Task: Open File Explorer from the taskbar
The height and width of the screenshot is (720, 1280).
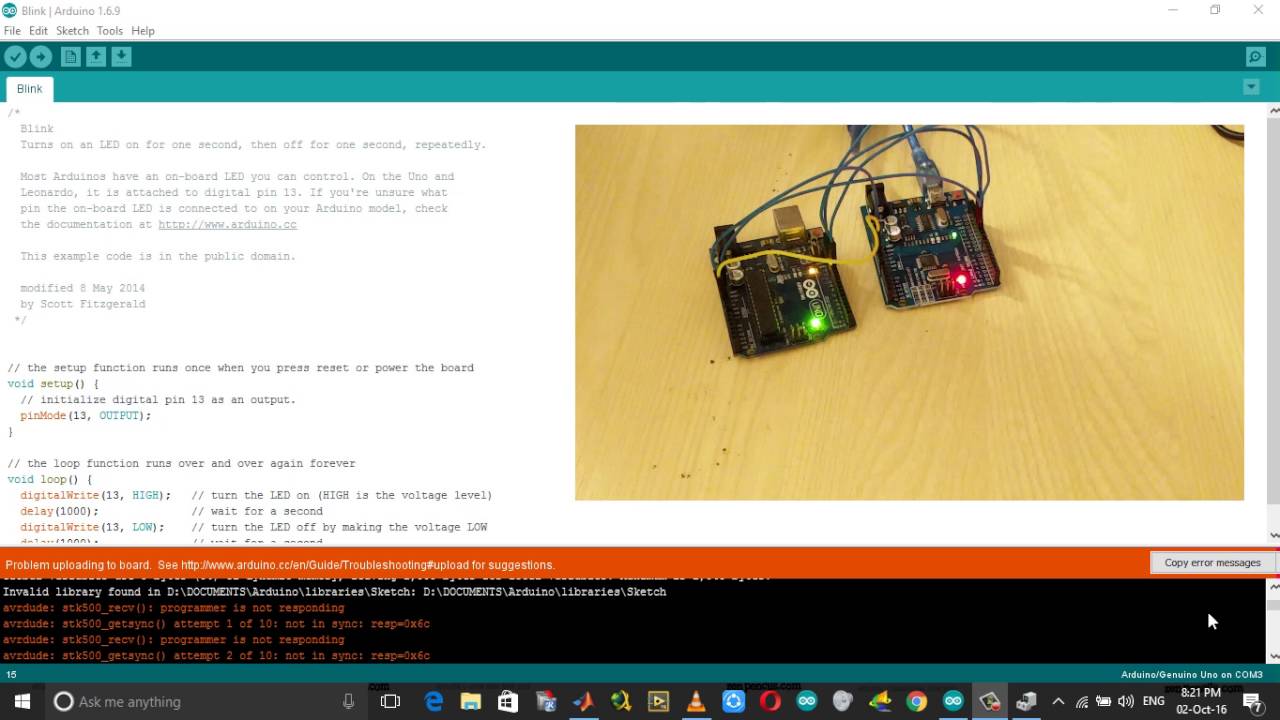Action: tap(471, 701)
